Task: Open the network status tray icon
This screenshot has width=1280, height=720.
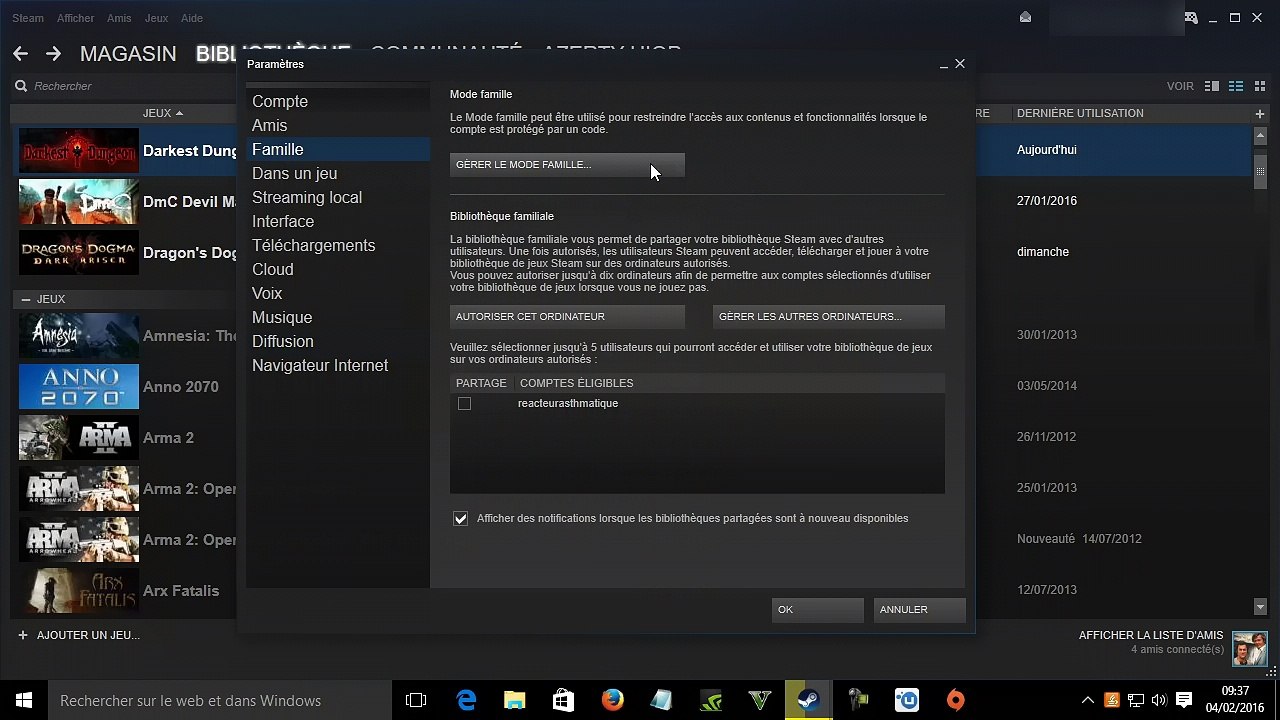Action: click(1136, 700)
